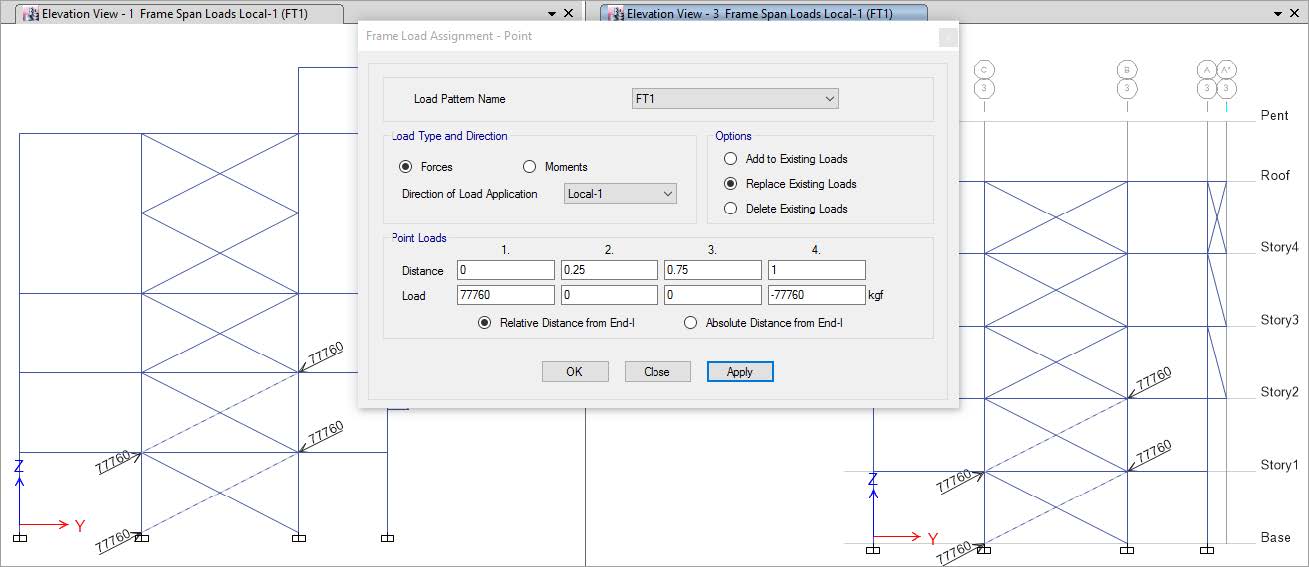The height and width of the screenshot is (567, 1309).
Task: Click the Base level label
Action: coord(1275,538)
